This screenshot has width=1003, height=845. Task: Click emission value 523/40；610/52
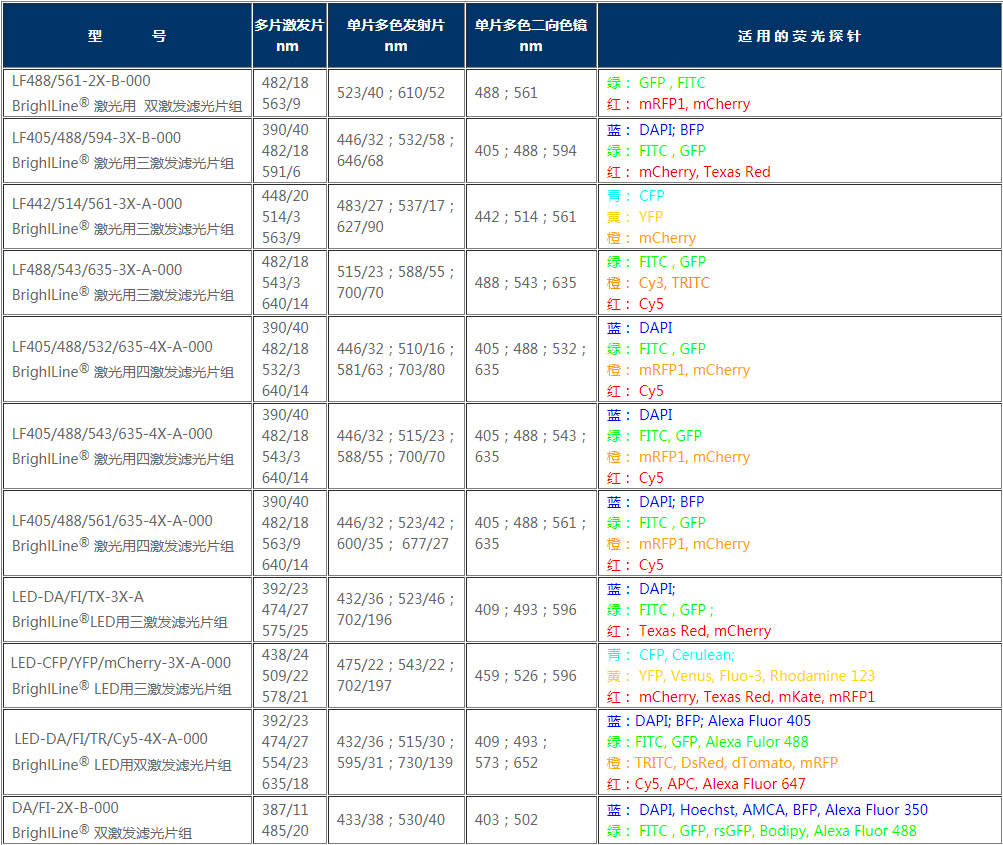coord(391,93)
